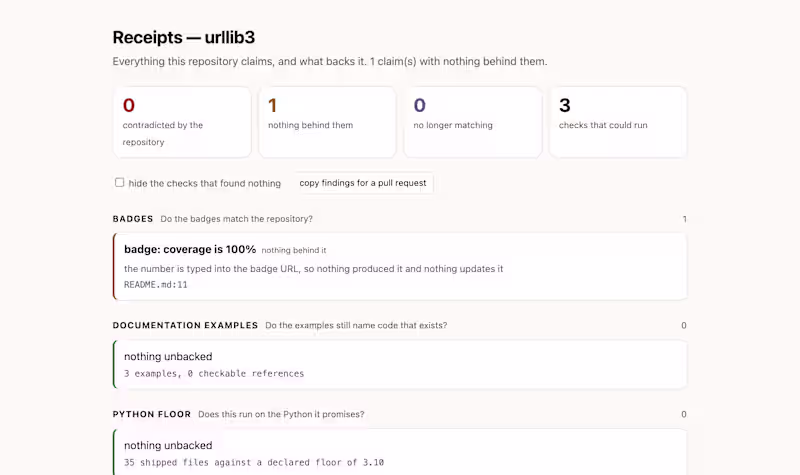This screenshot has height=475, width=800.
Task: Click Do the badges match the repository?
Action: (x=237, y=219)
